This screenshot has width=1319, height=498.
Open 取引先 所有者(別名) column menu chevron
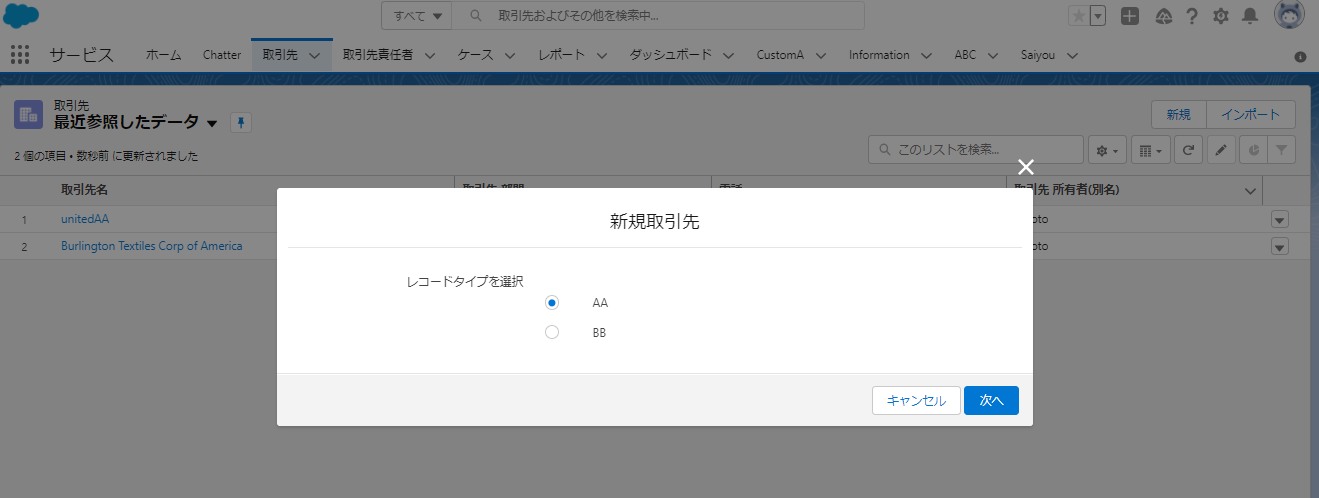(1250, 190)
